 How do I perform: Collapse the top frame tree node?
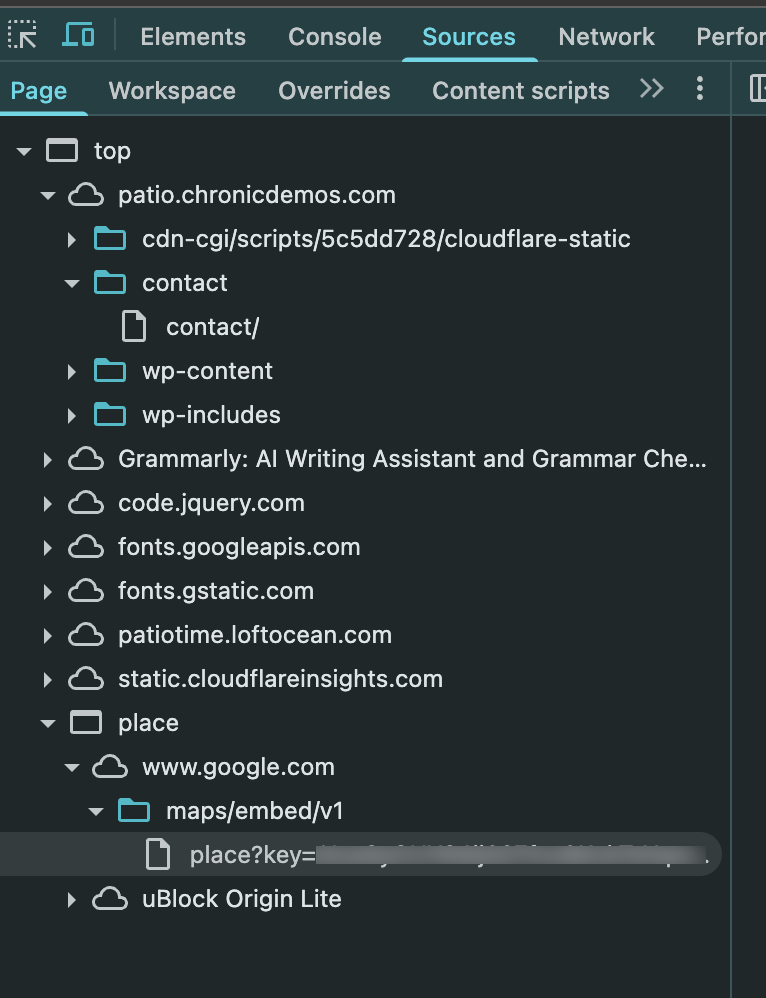[24, 151]
